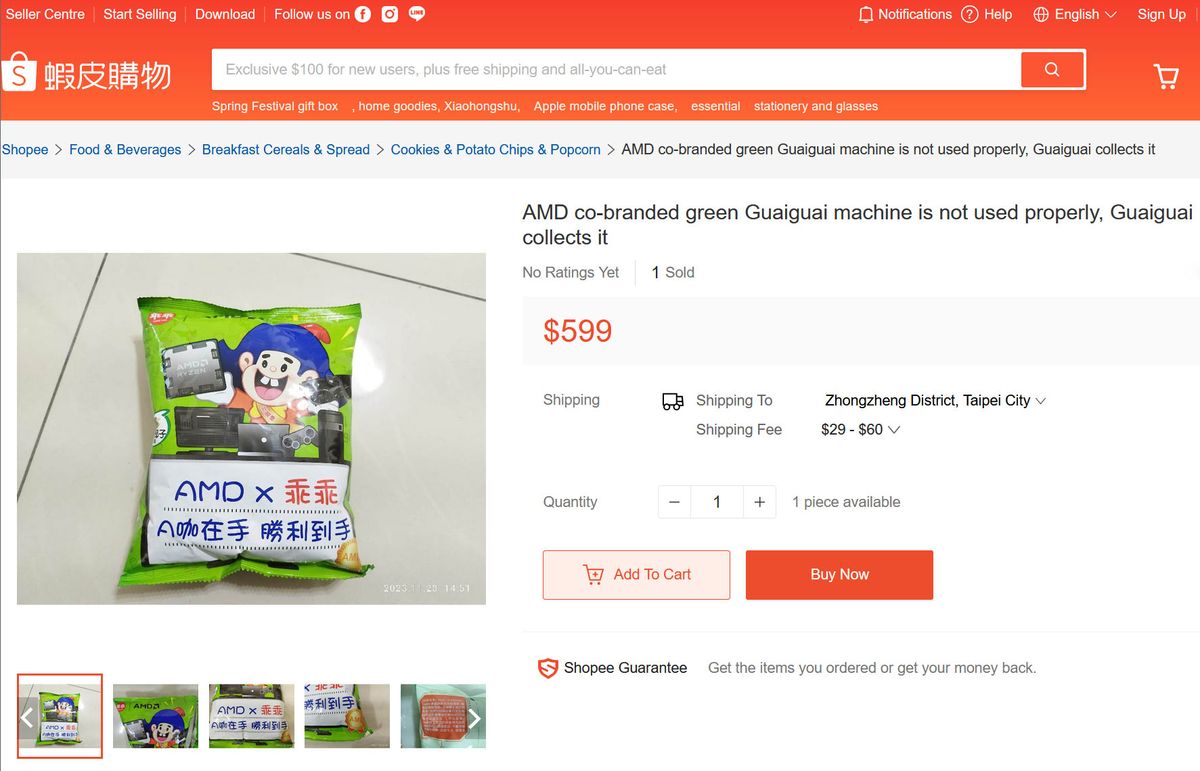Expand the $29 - $60 shipping fee dropdown
Screen dimensions: 1200x771
click(858, 428)
